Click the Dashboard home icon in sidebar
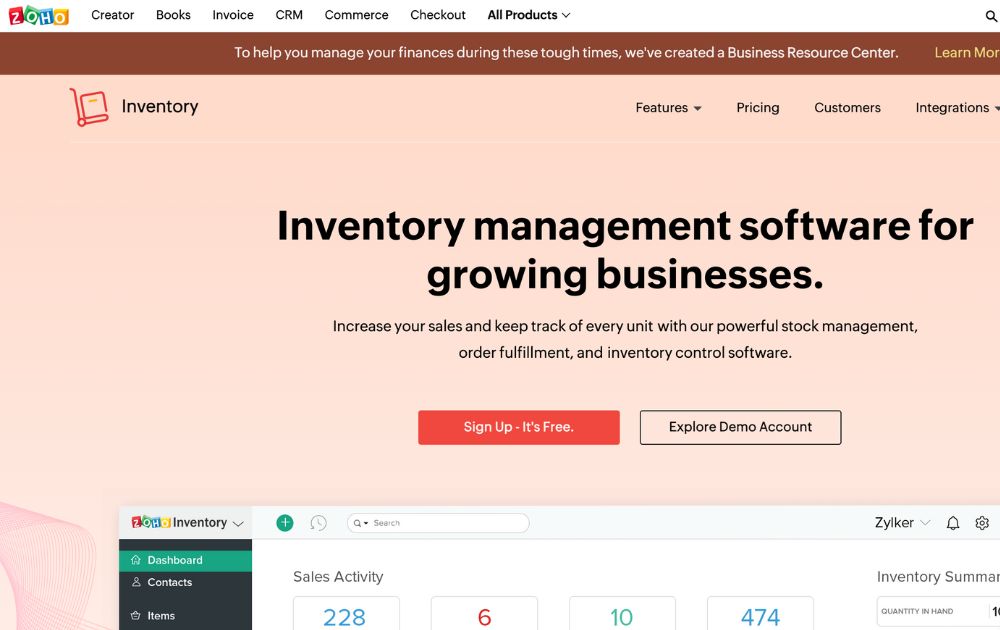Image resolution: width=1000 pixels, height=630 pixels. pyautogui.click(x=135, y=560)
